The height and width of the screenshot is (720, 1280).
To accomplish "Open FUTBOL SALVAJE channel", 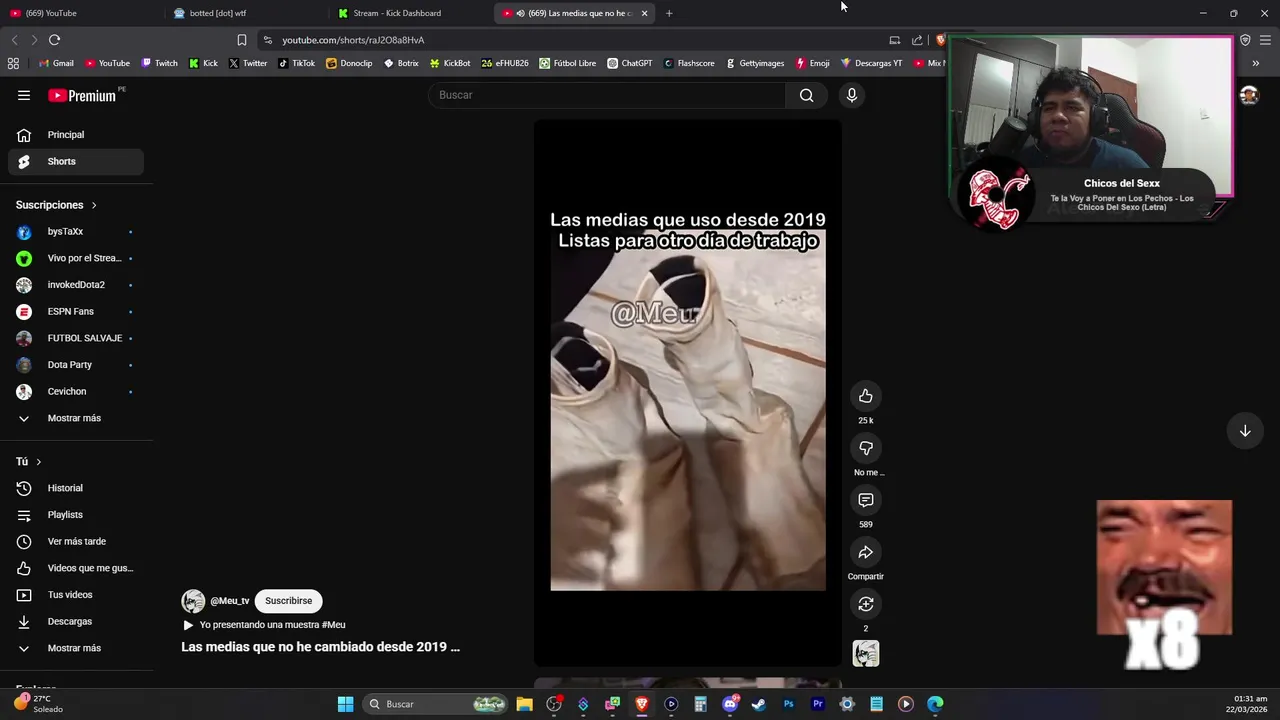I will [x=76, y=338].
